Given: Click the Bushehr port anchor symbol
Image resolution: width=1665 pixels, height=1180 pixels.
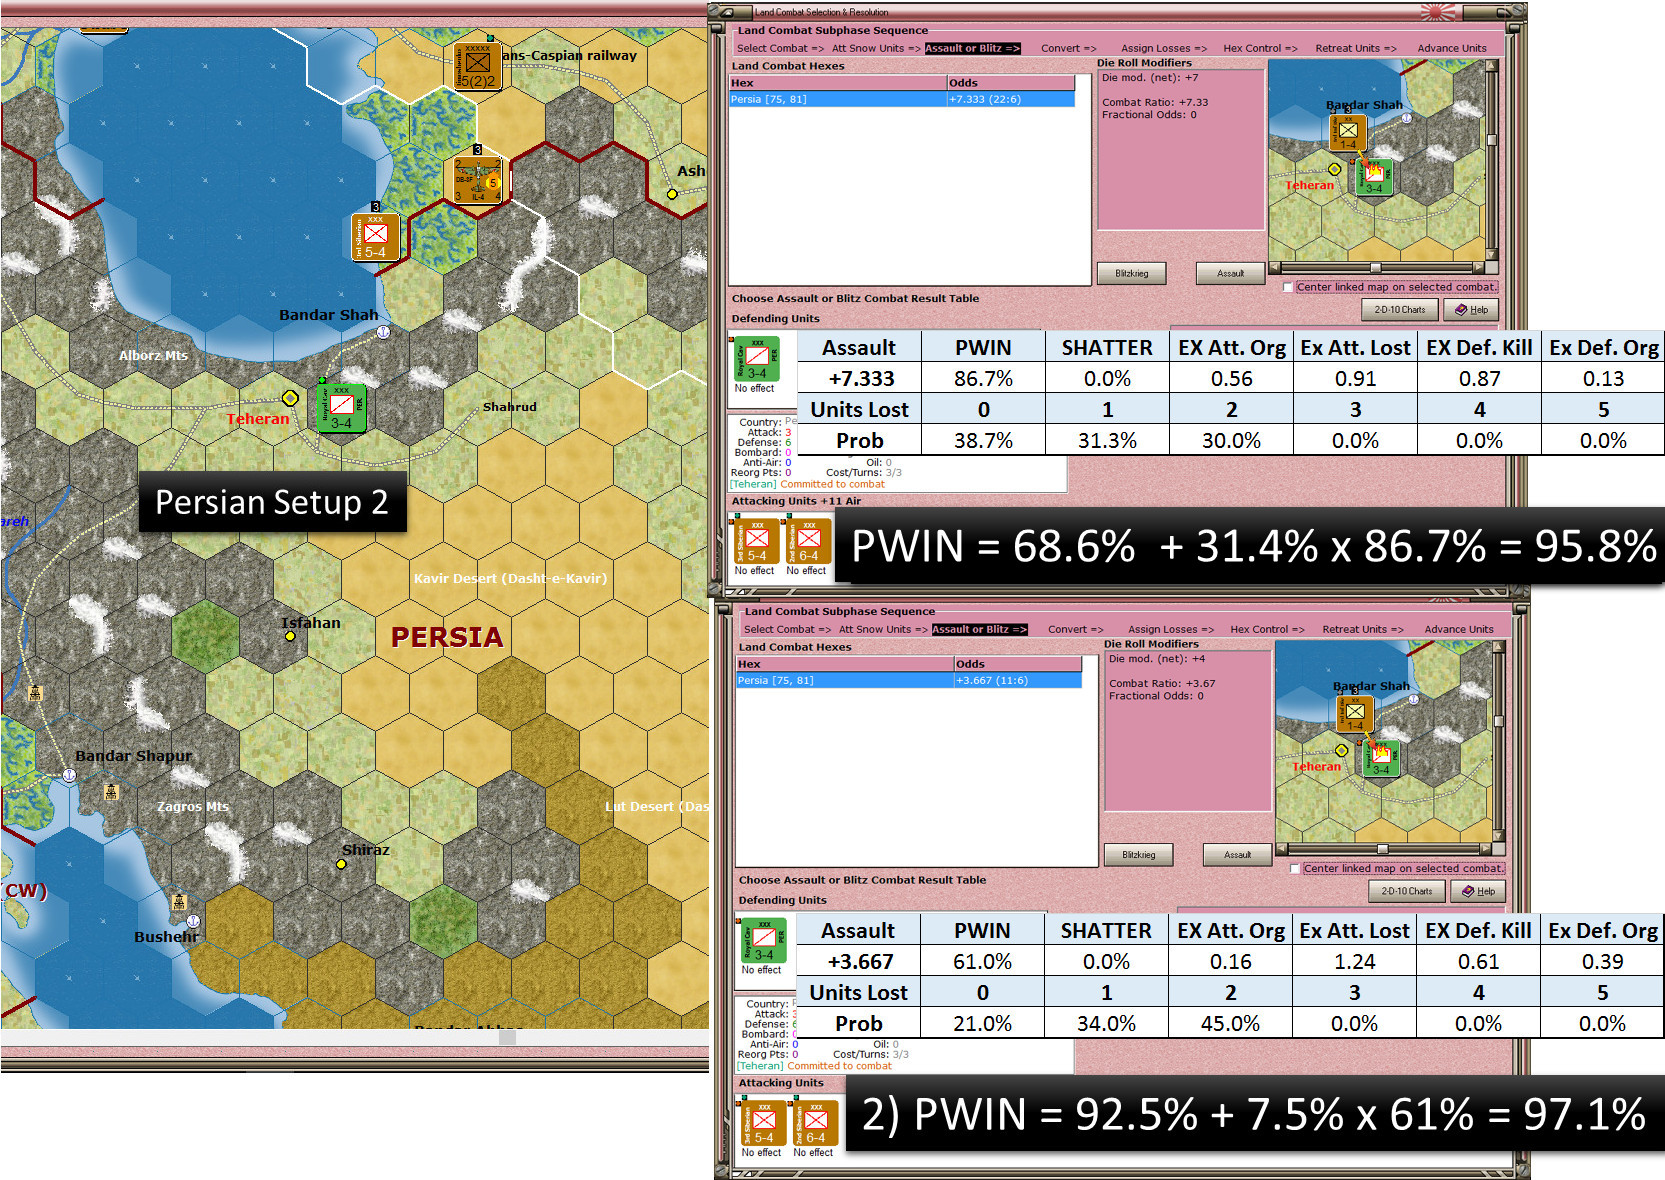Looking at the screenshot, I should (x=193, y=921).
